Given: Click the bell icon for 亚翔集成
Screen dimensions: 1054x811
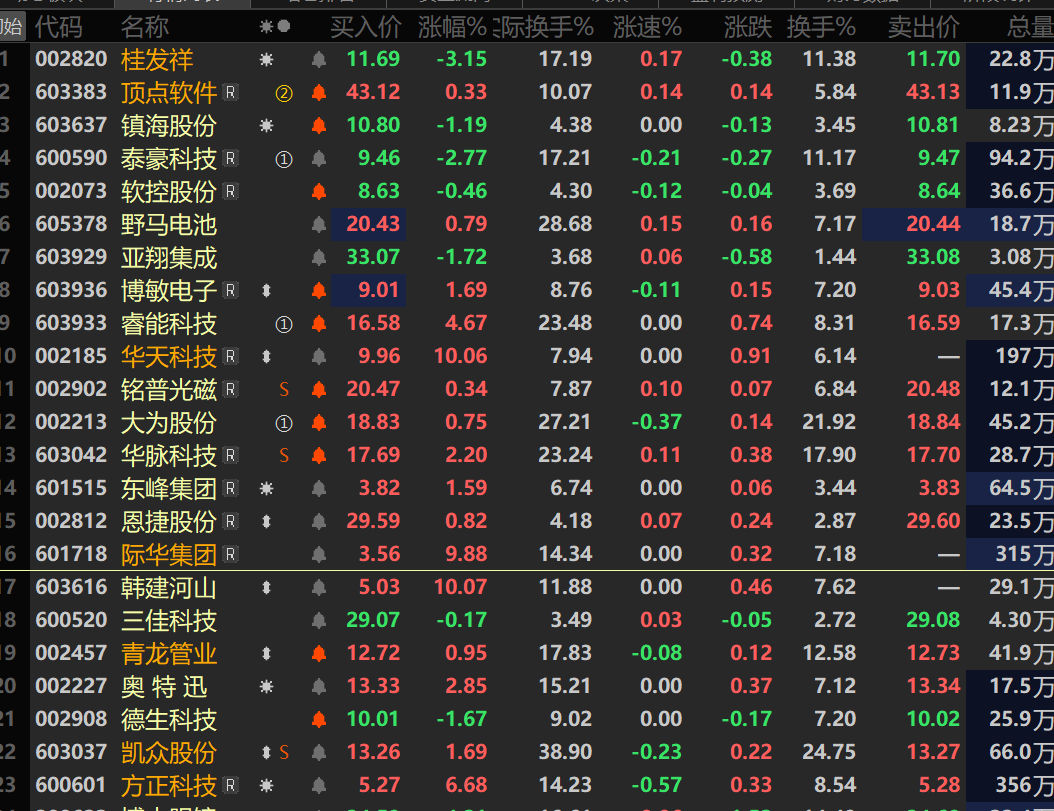Looking at the screenshot, I should pyautogui.click(x=319, y=258).
